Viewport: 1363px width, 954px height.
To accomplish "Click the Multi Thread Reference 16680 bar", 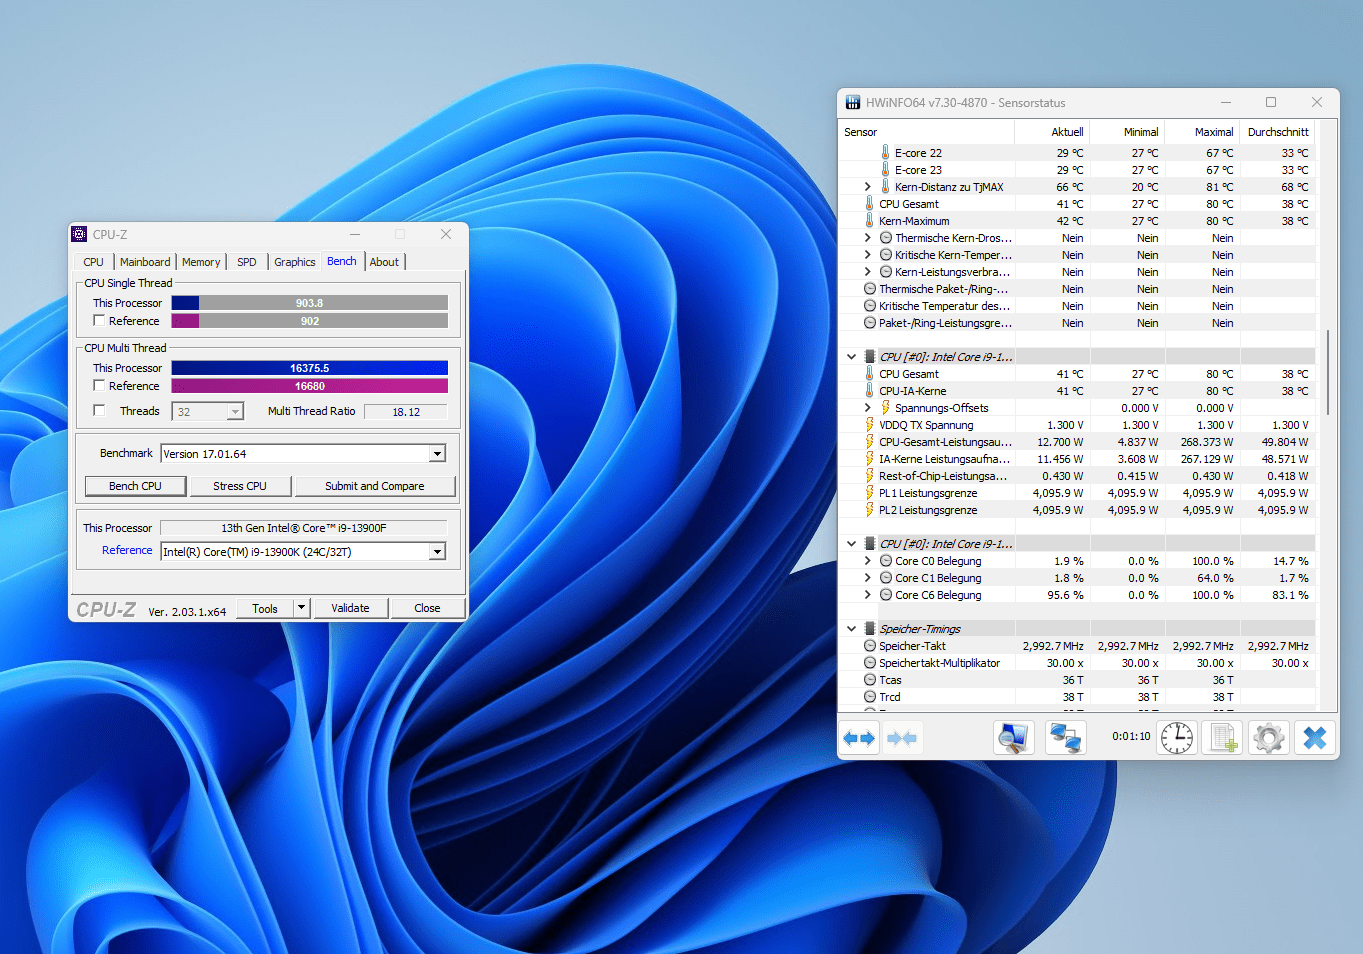I will pos(309,386).
